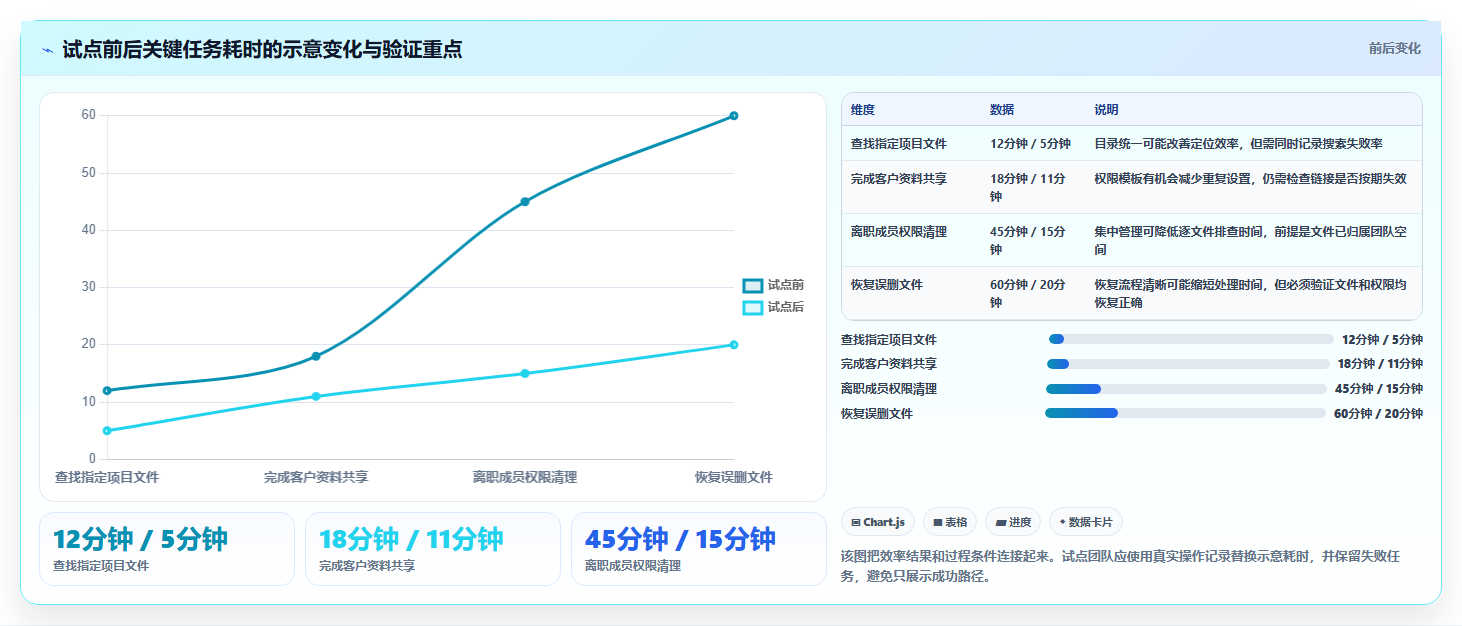Screen dimensions: 1462x626
Task: Click the 试点后 legend label text
Action: [786, 308]
